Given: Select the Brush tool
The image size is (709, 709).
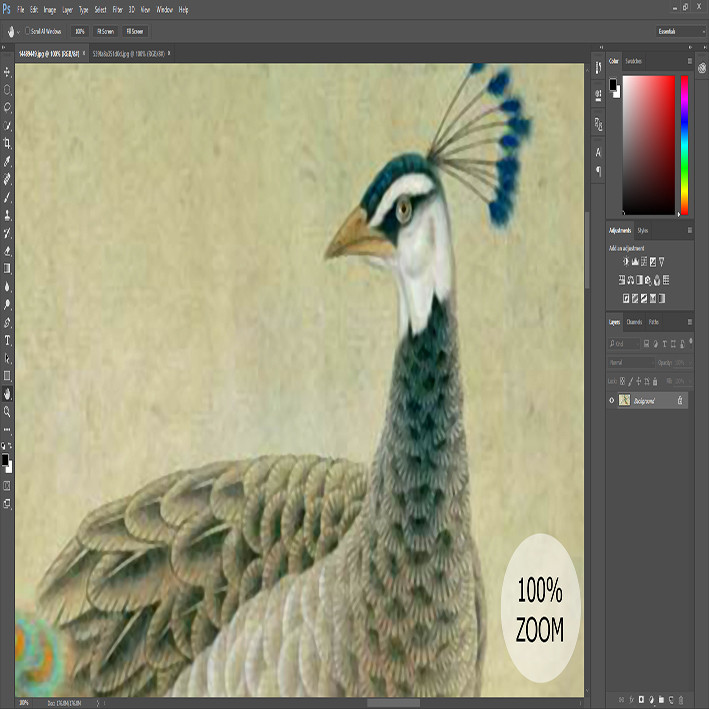Looking at the screenshot, I should click(7, 197).
